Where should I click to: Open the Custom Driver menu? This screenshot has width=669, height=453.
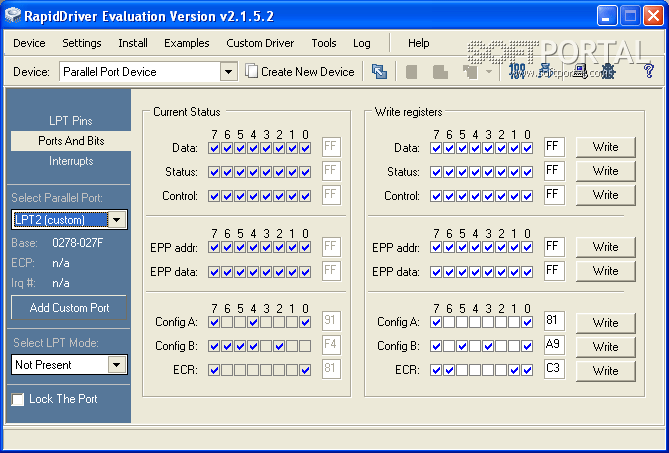point(260,43)
